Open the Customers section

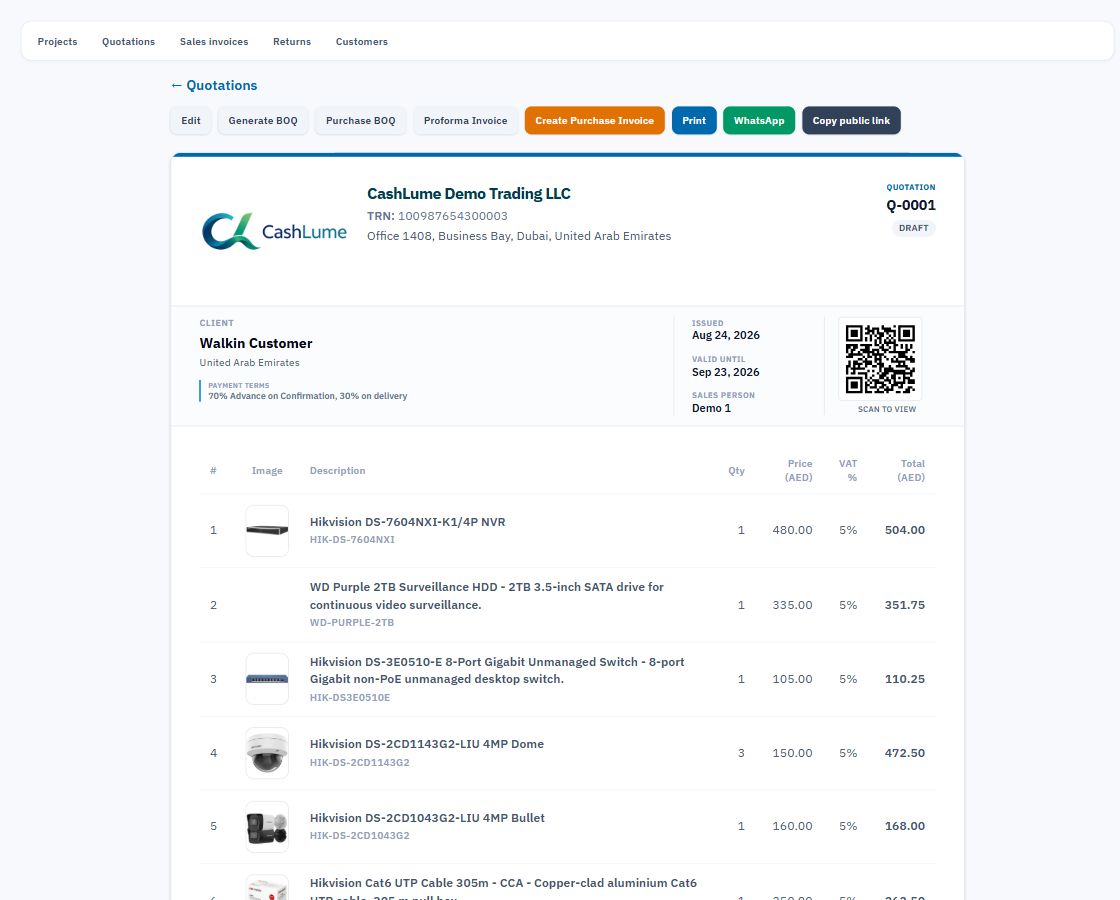tap(362, 41)
